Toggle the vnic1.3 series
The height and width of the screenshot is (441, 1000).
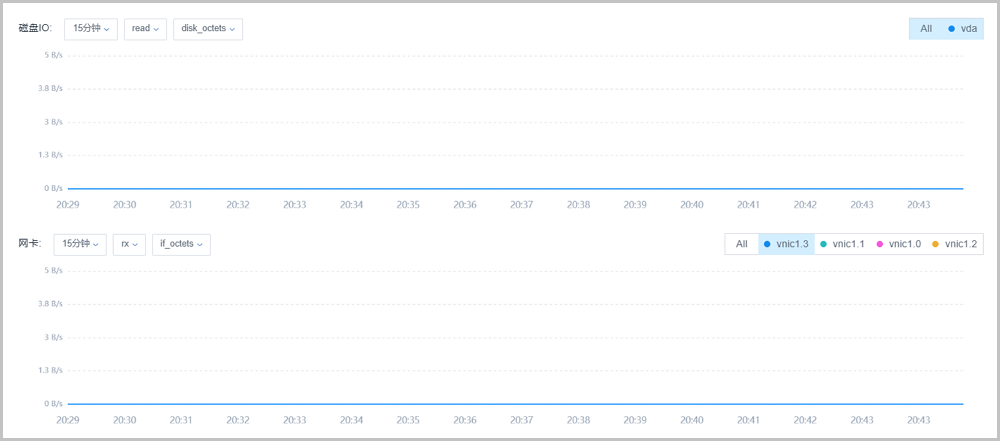click(x=786, y=244)
